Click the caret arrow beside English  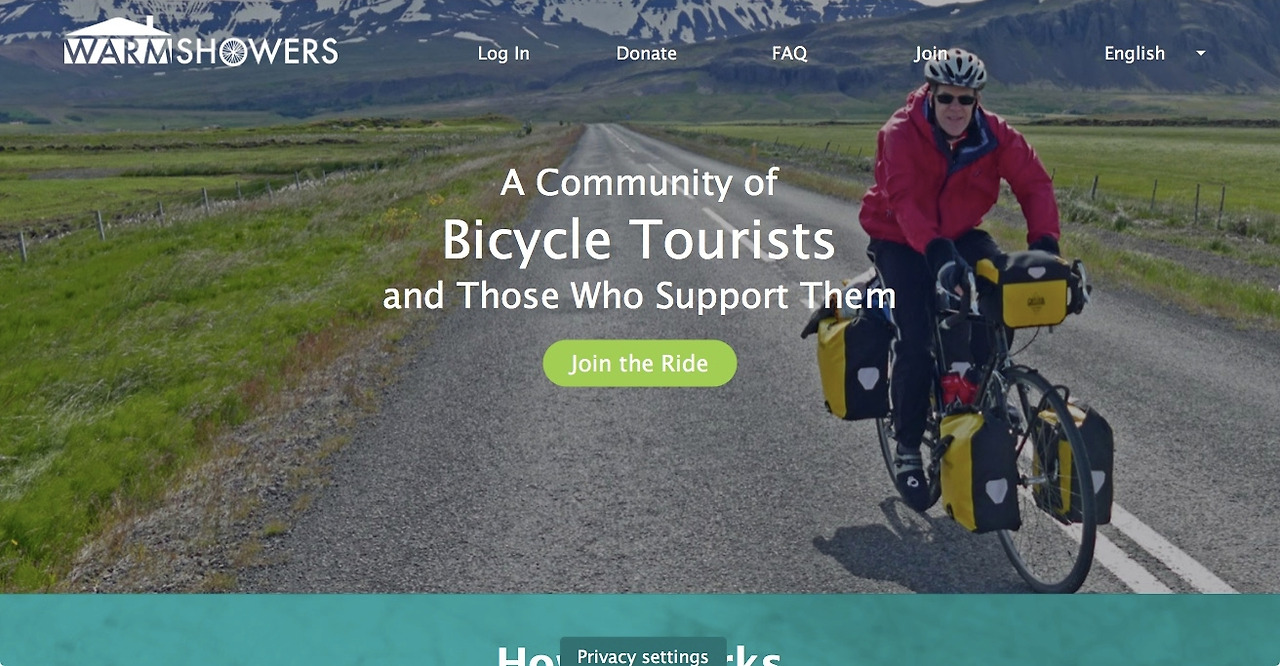click(1200, 54)
